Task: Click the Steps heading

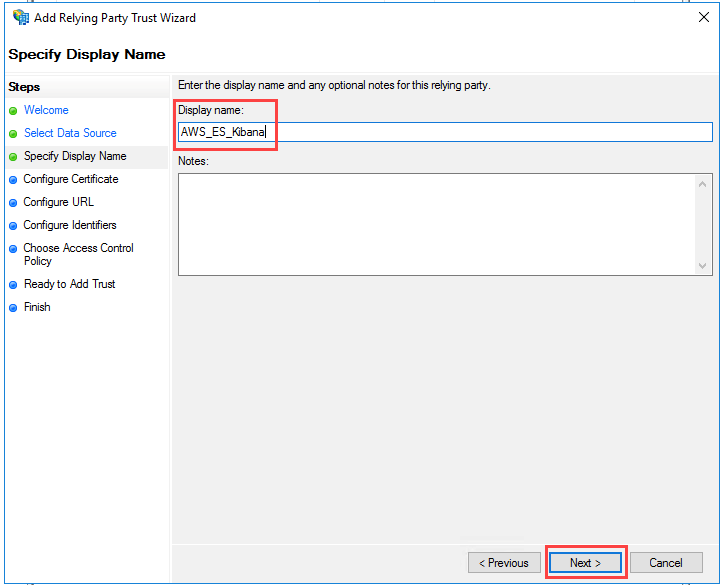Action: 24,87
